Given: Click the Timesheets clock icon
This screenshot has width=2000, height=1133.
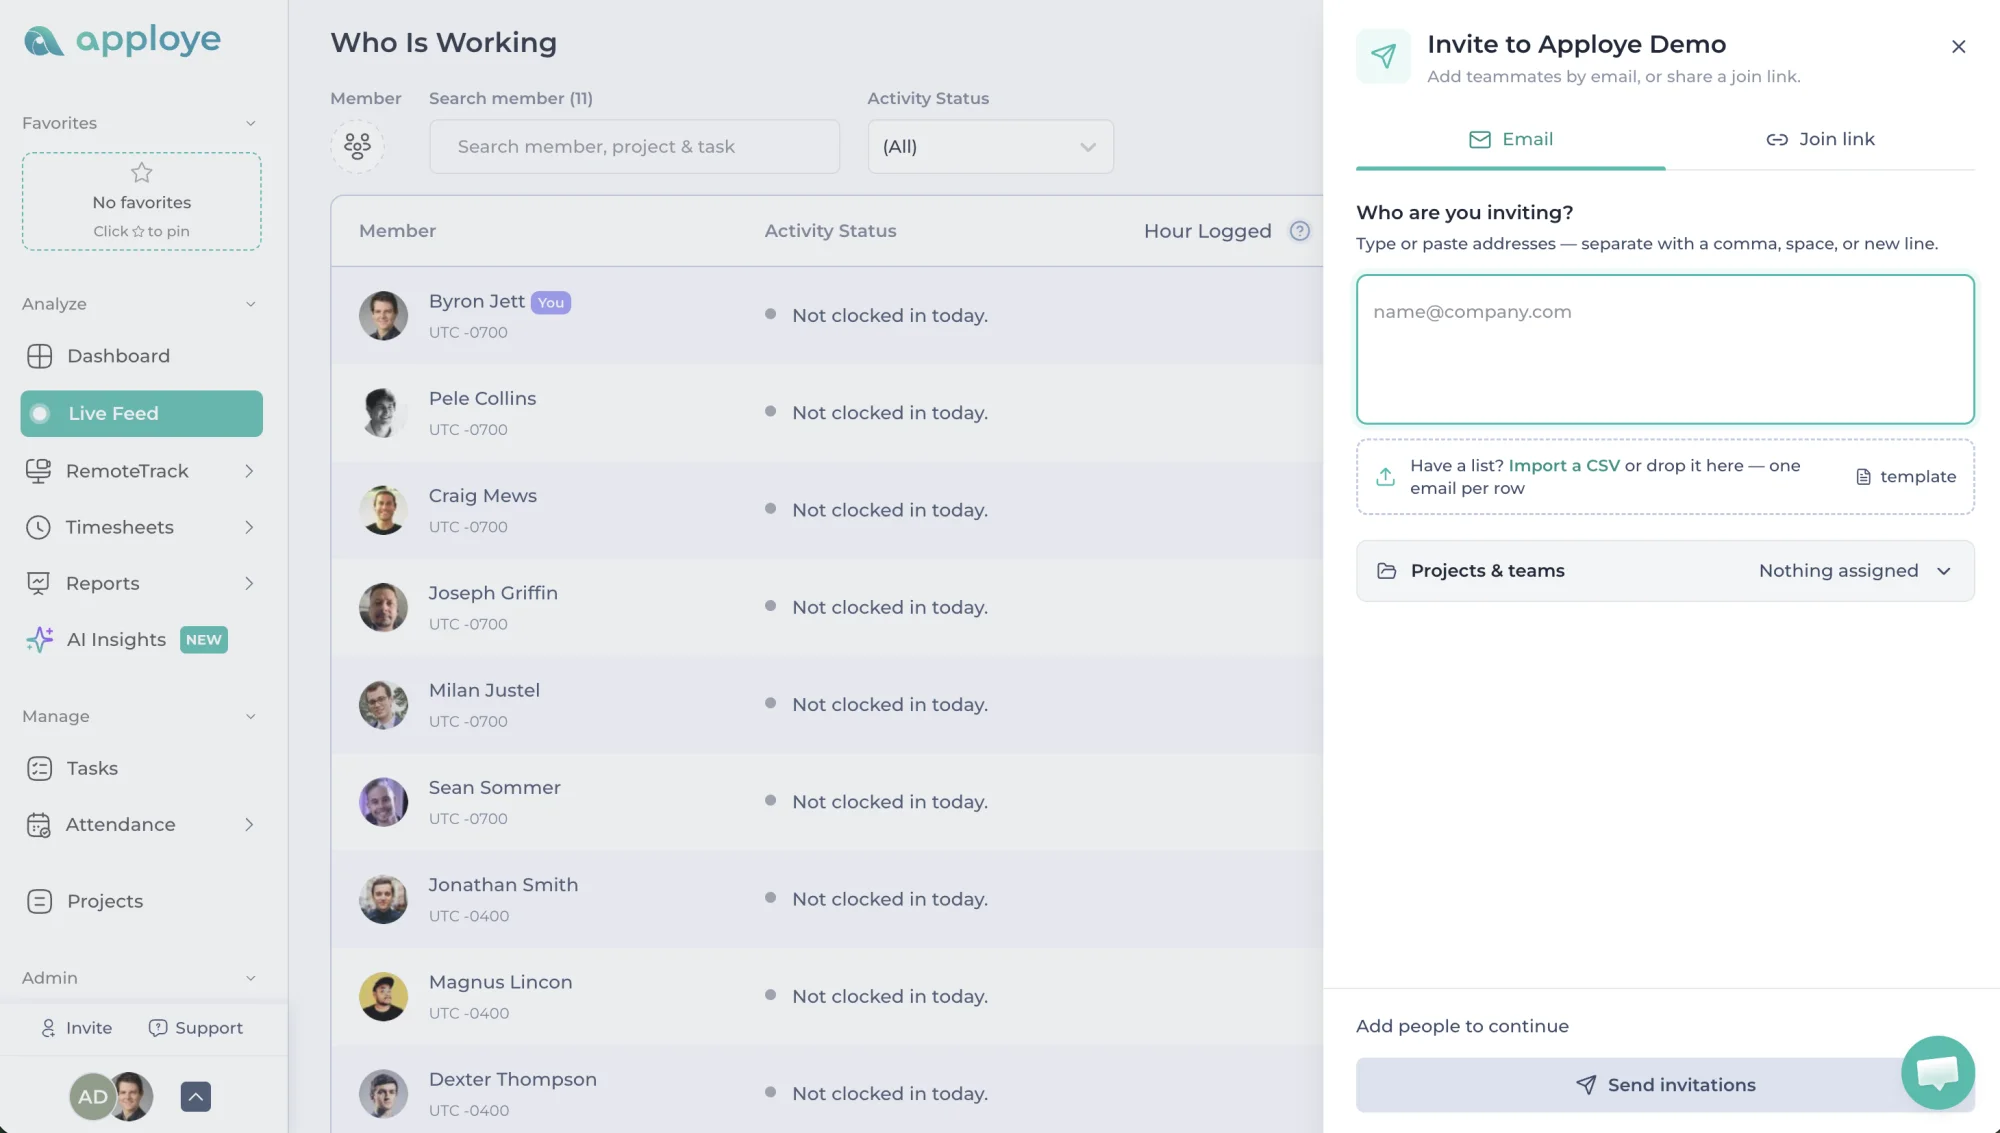Looking at the screenshot, I should [x=38, y=527].
